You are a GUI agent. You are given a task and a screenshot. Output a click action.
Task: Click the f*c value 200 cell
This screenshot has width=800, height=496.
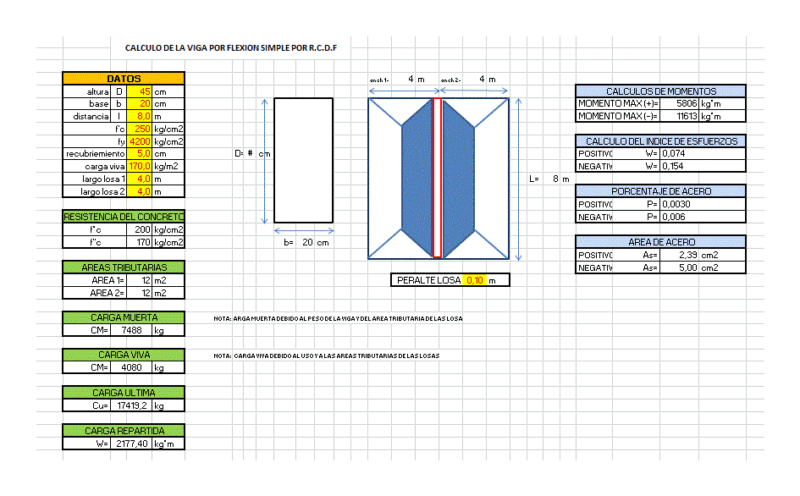(x=139, y=230)
